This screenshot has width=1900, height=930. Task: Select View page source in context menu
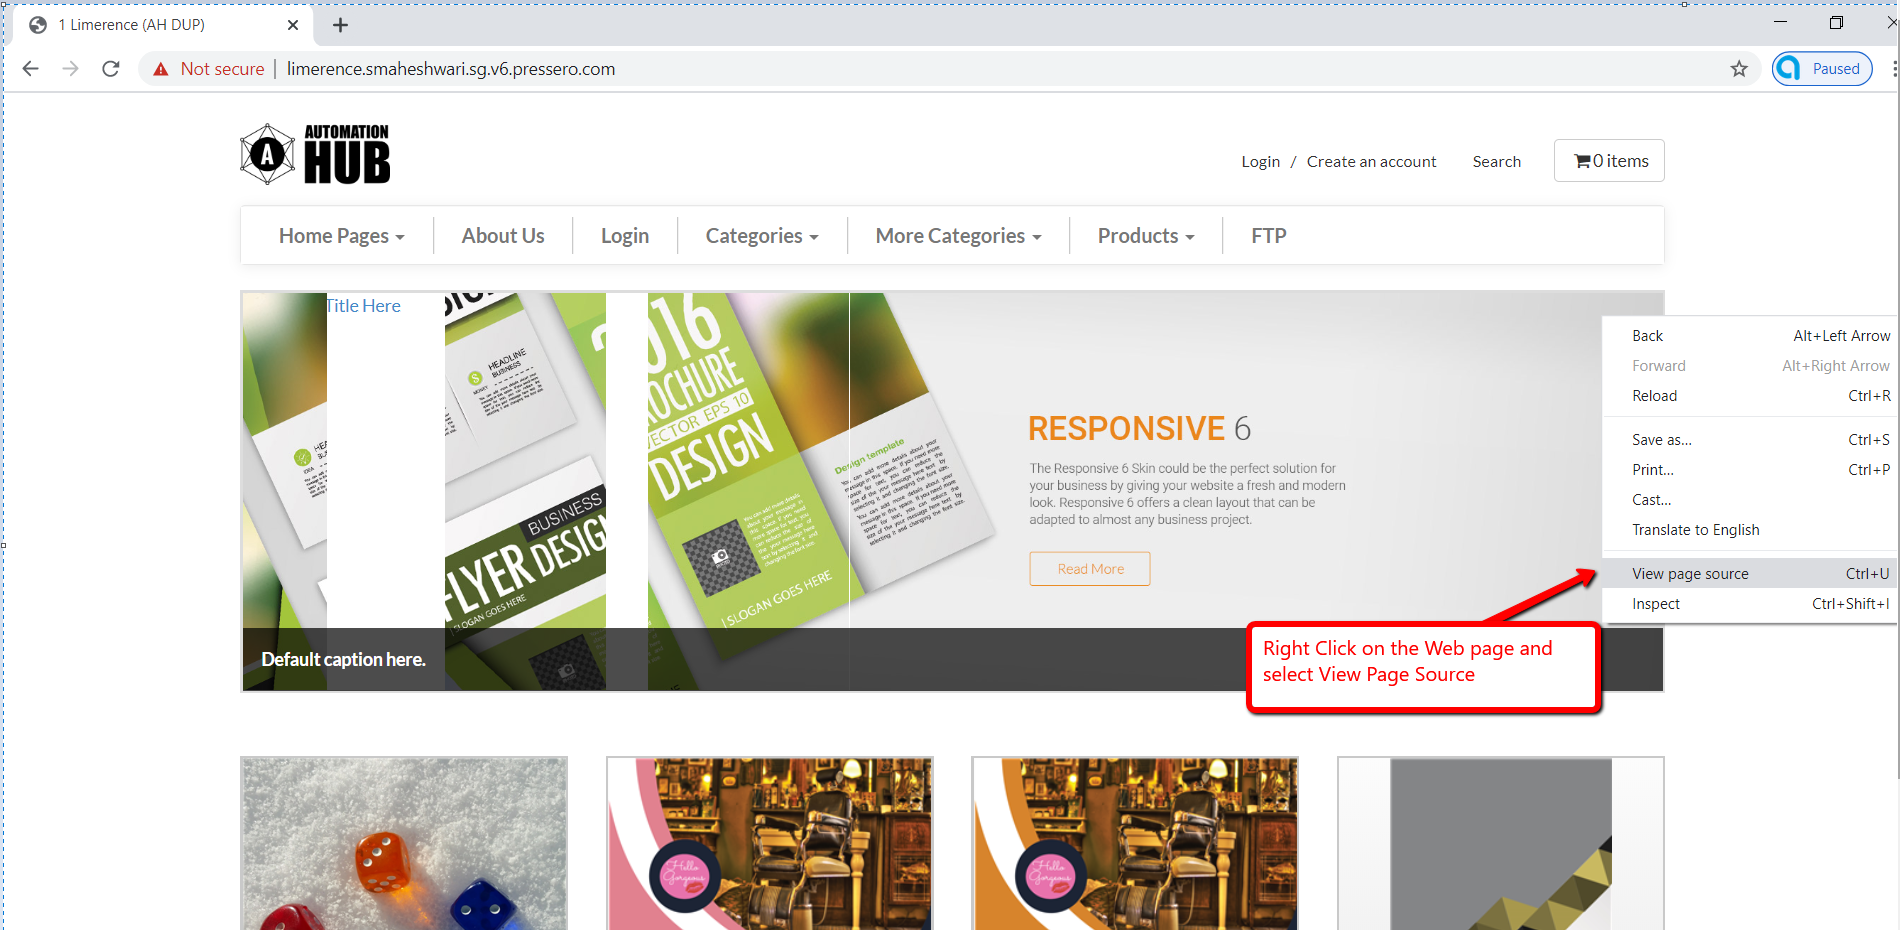tap(1750, 574)
